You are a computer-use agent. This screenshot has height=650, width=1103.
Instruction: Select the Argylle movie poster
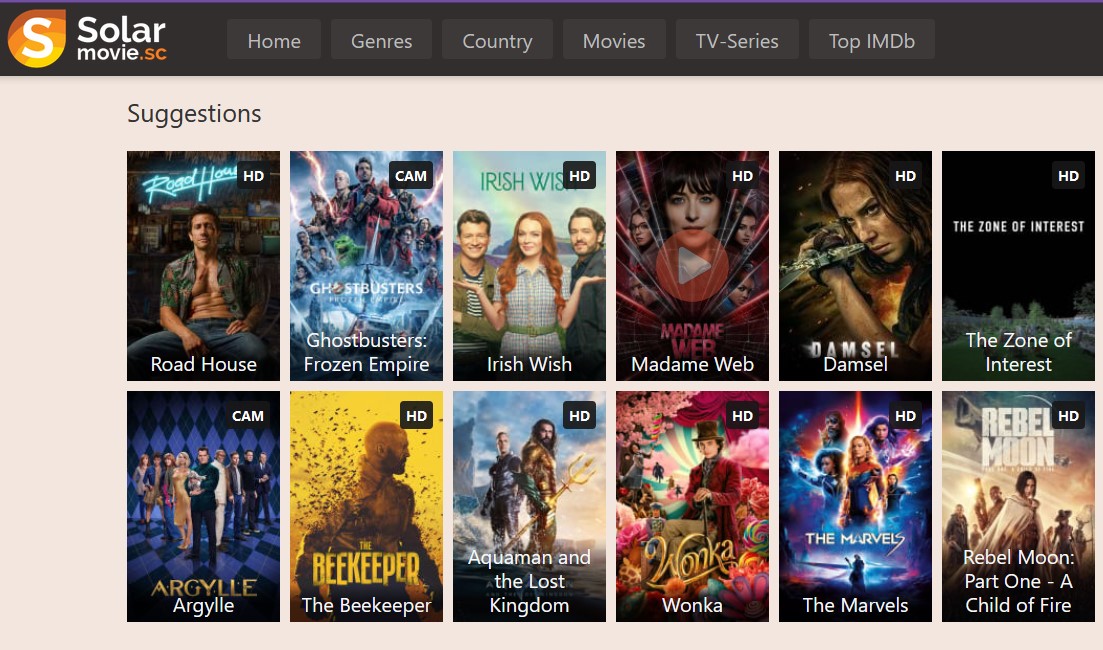click(203, 506)
